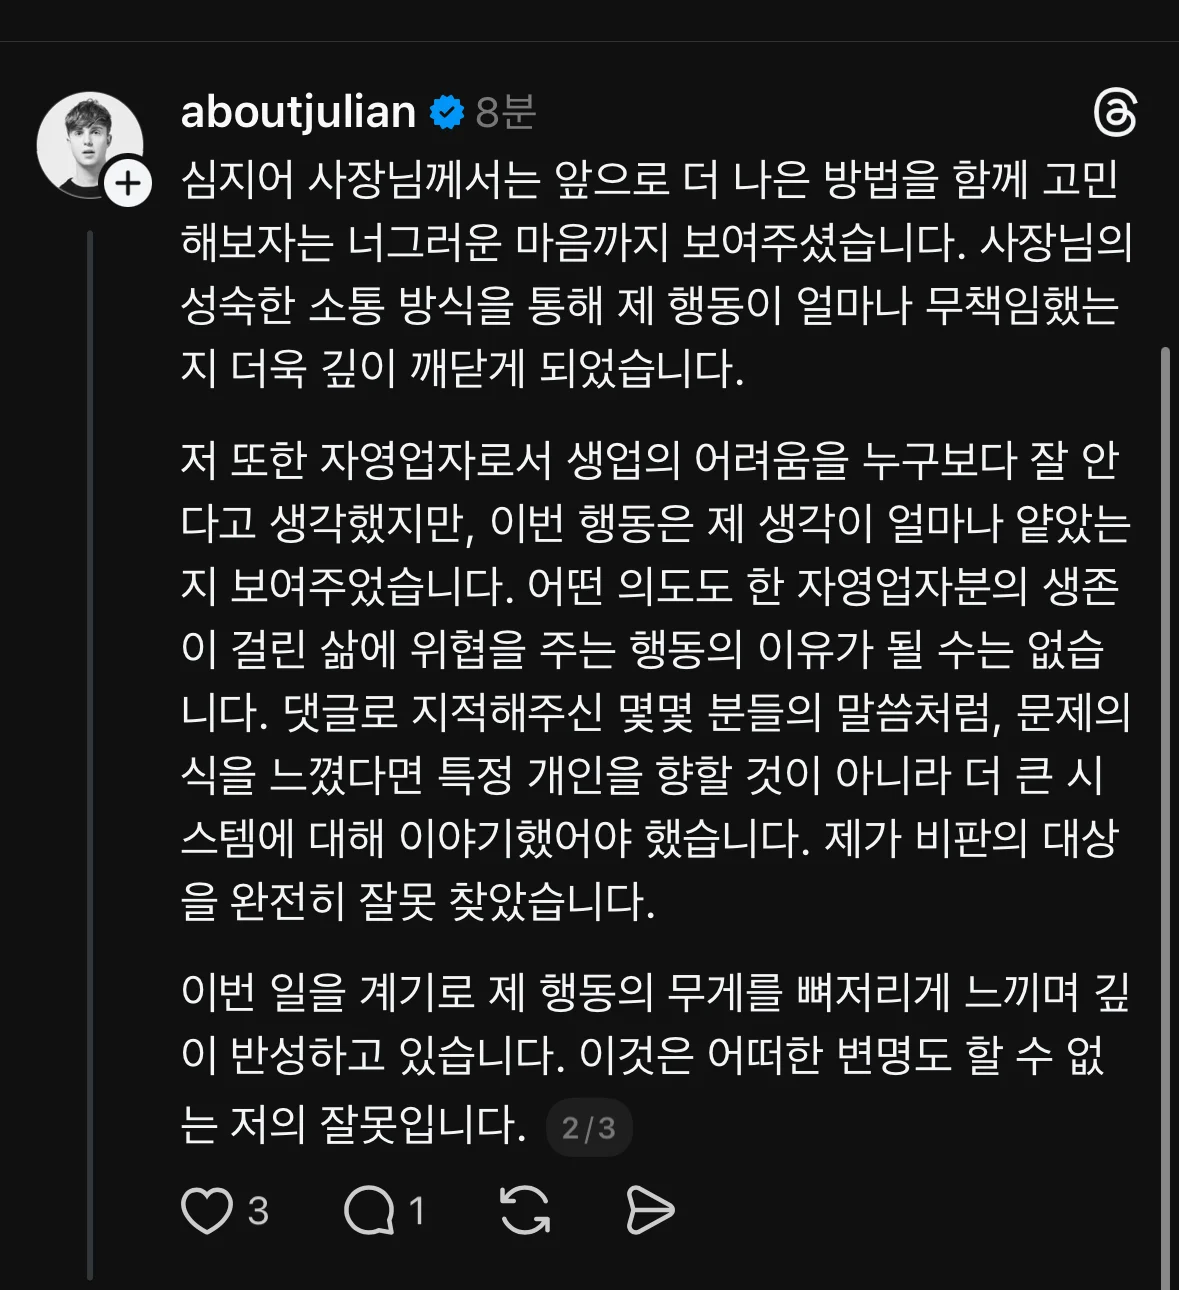Open replies via the comment bubble icon

point(369,1211)
